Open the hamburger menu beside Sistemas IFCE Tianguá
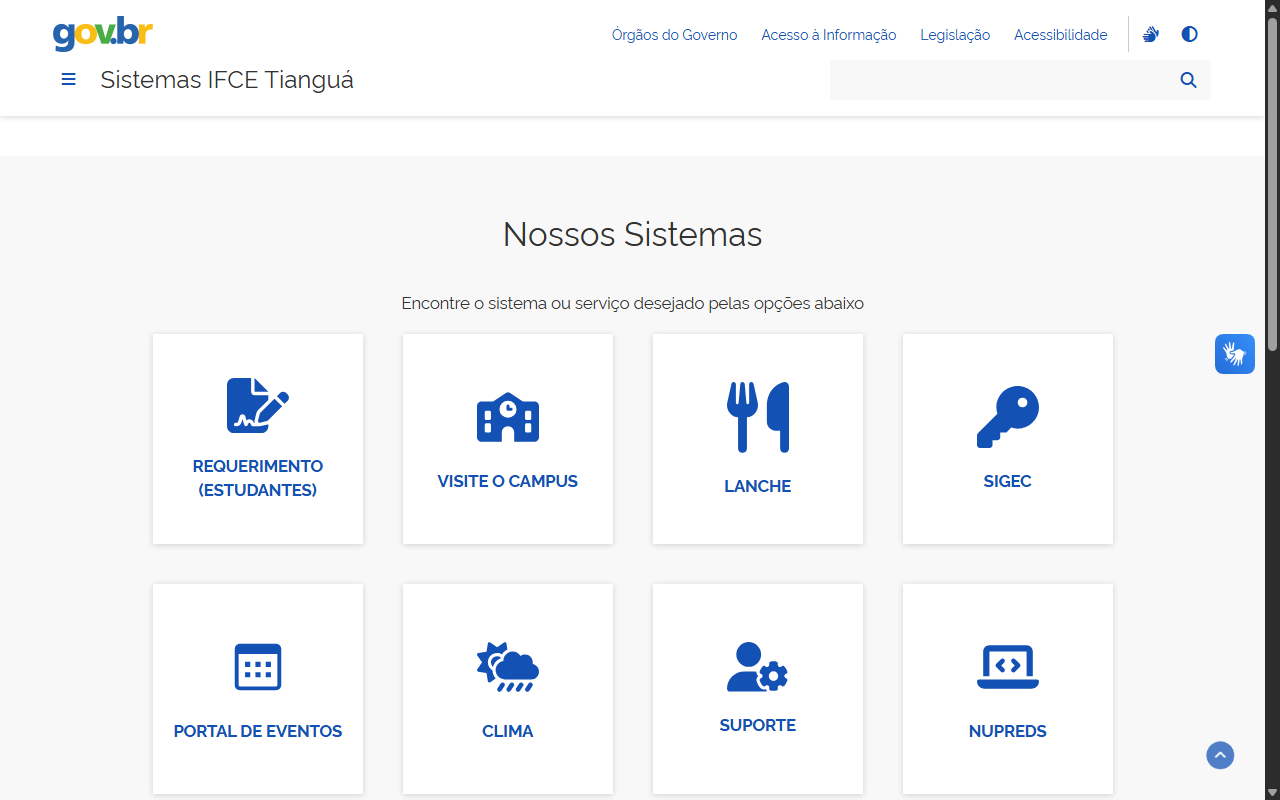 coord(68,79)
